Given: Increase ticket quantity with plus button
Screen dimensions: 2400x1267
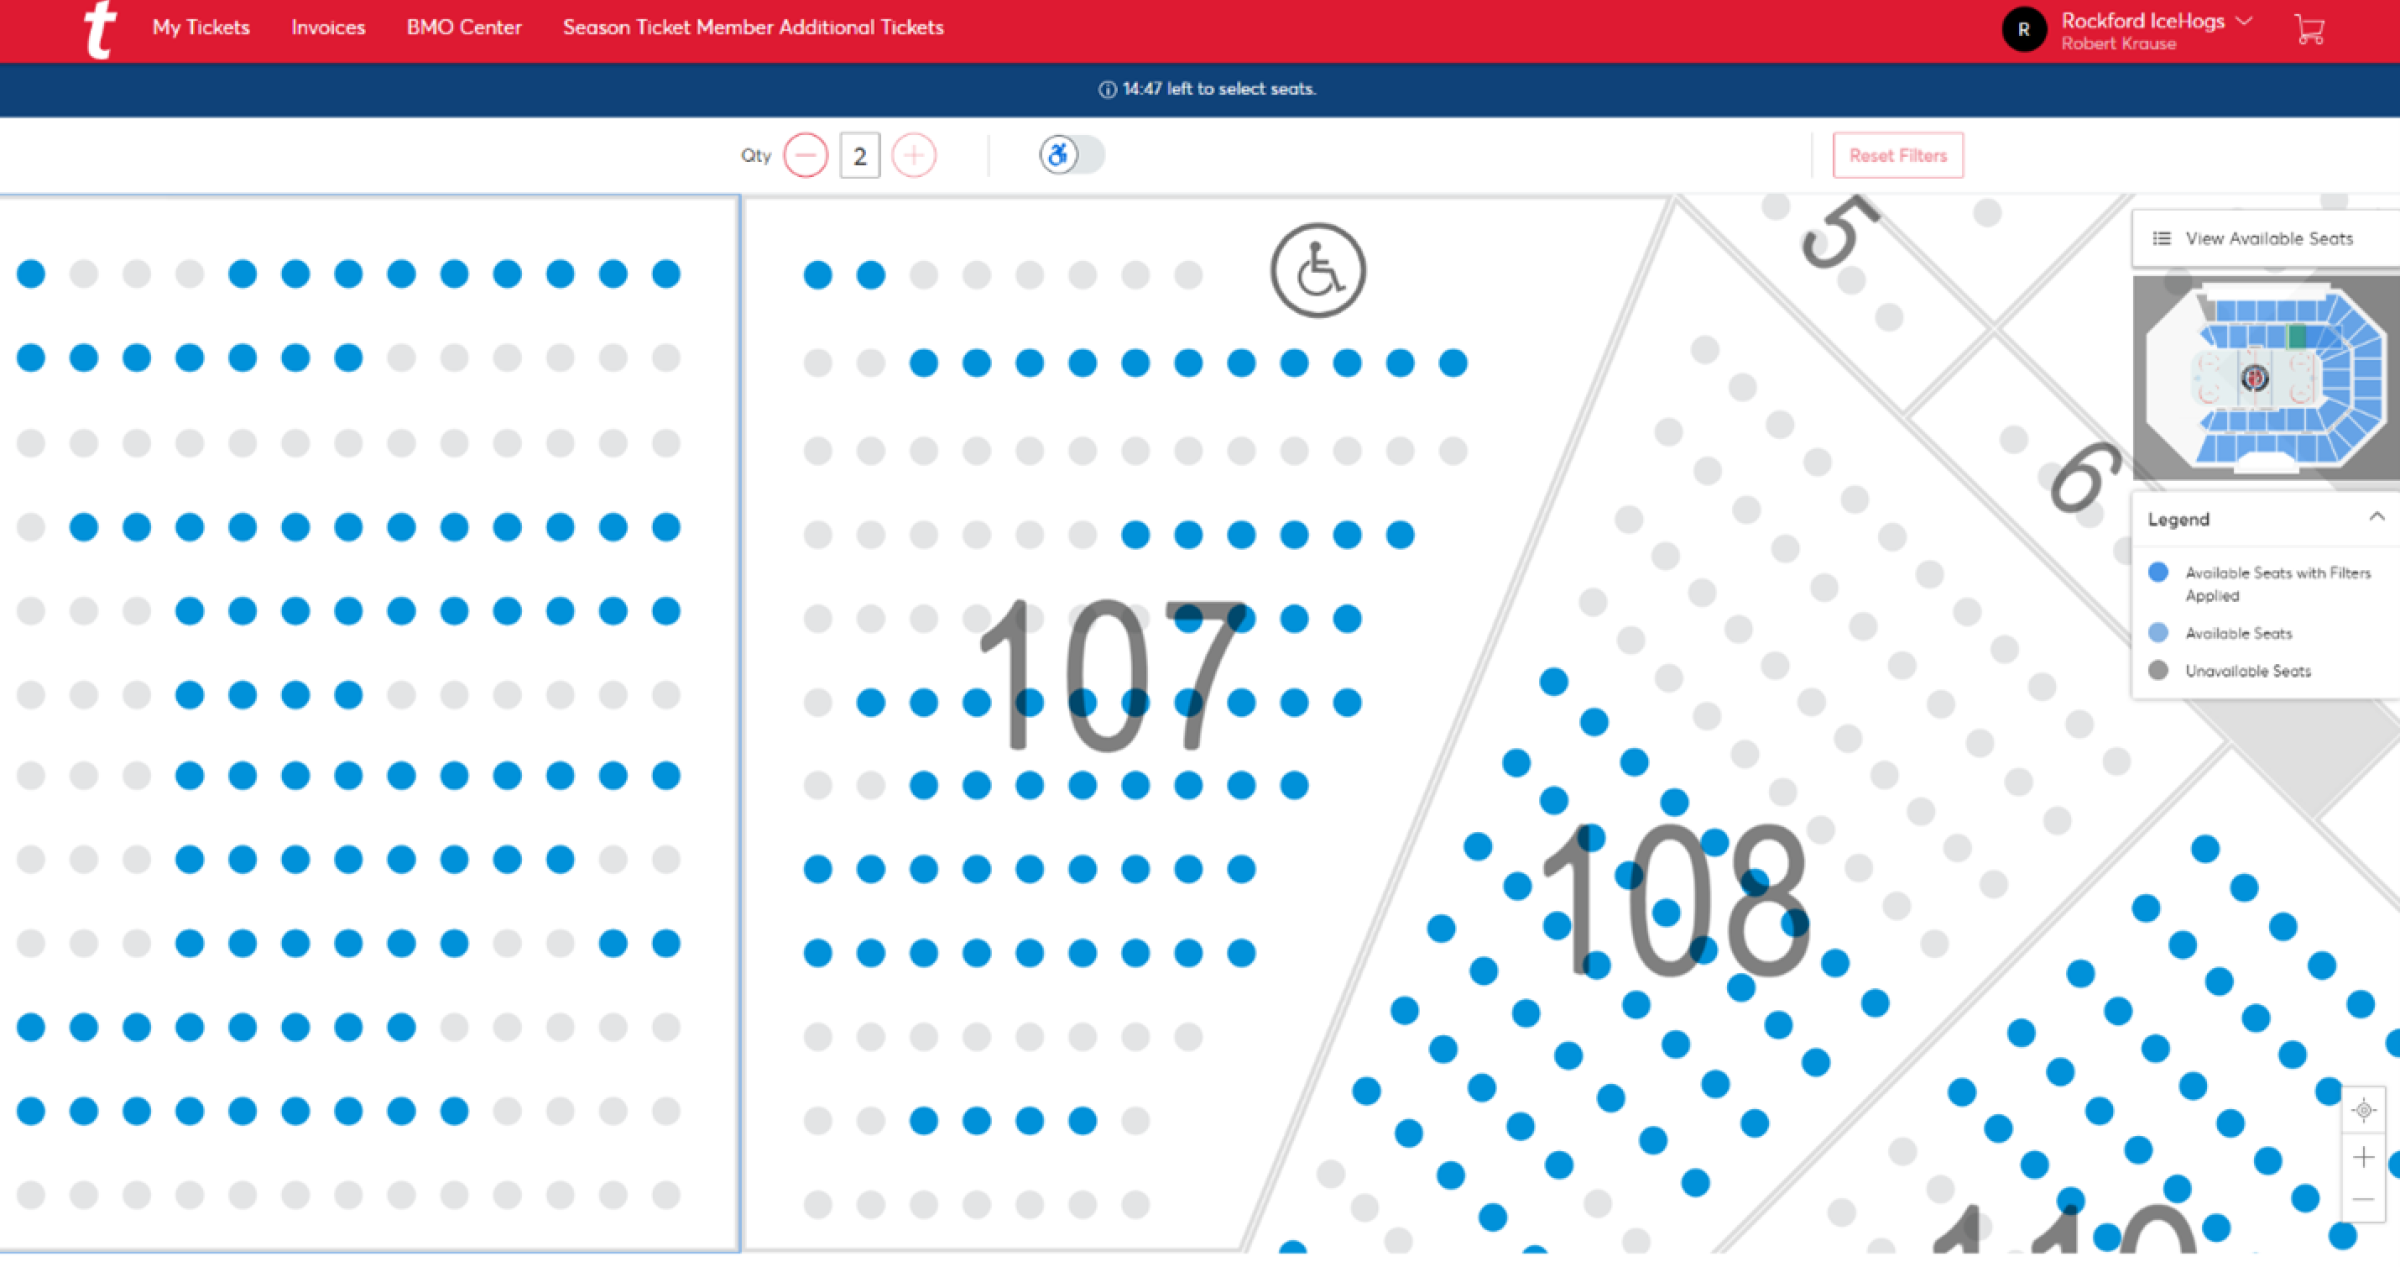Looking at the screenshot, I should click(x=914, y=156).
